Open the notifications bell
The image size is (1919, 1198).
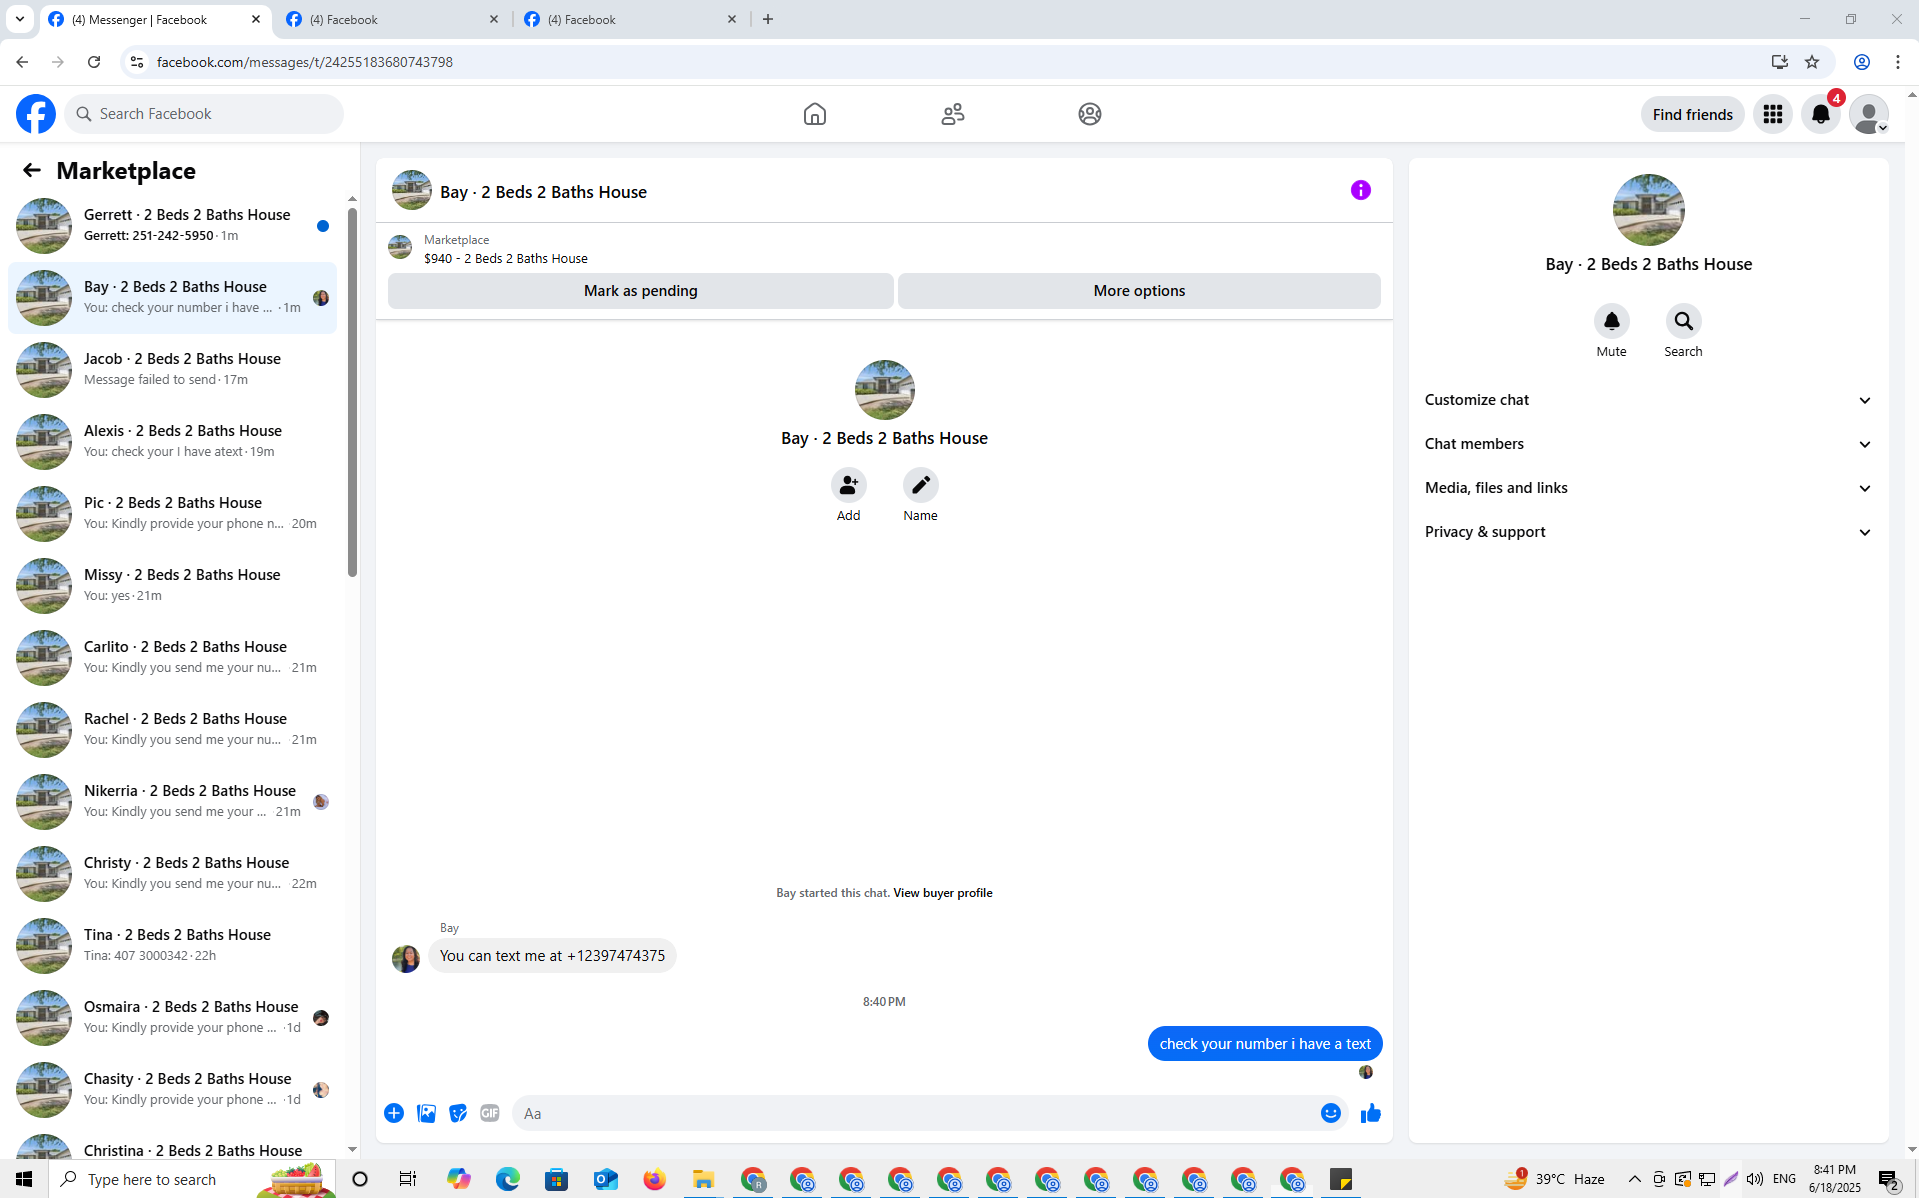click(x=1821, y=114)
